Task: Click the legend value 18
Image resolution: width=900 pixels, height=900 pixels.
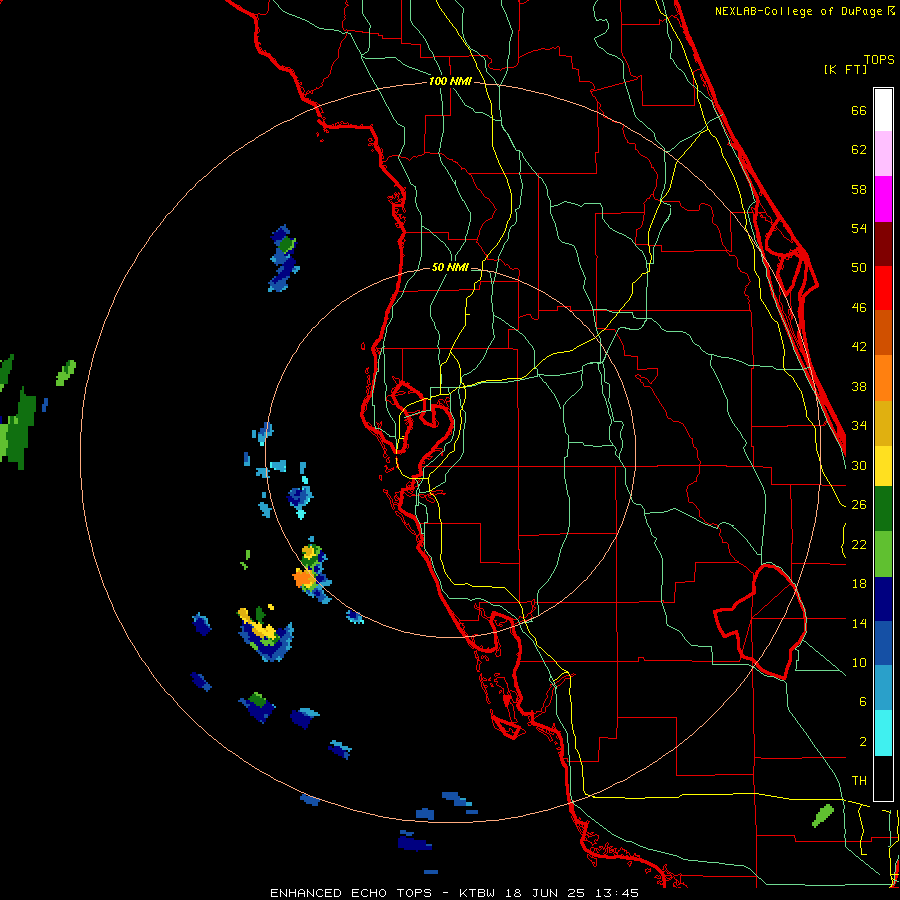Action: tap(859, 584)
